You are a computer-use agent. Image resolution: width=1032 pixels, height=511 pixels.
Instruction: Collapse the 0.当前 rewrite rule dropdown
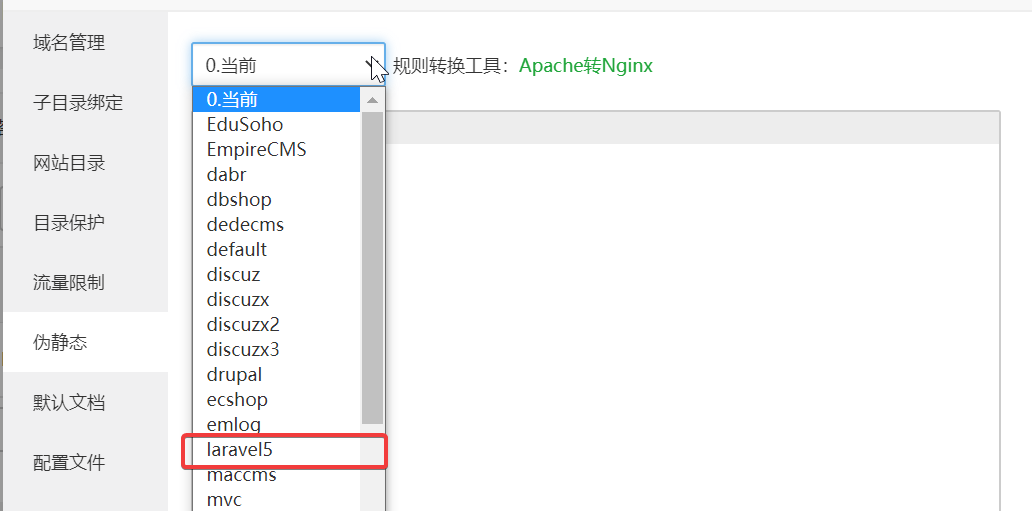pyautogui.click(x=288, y=65)
